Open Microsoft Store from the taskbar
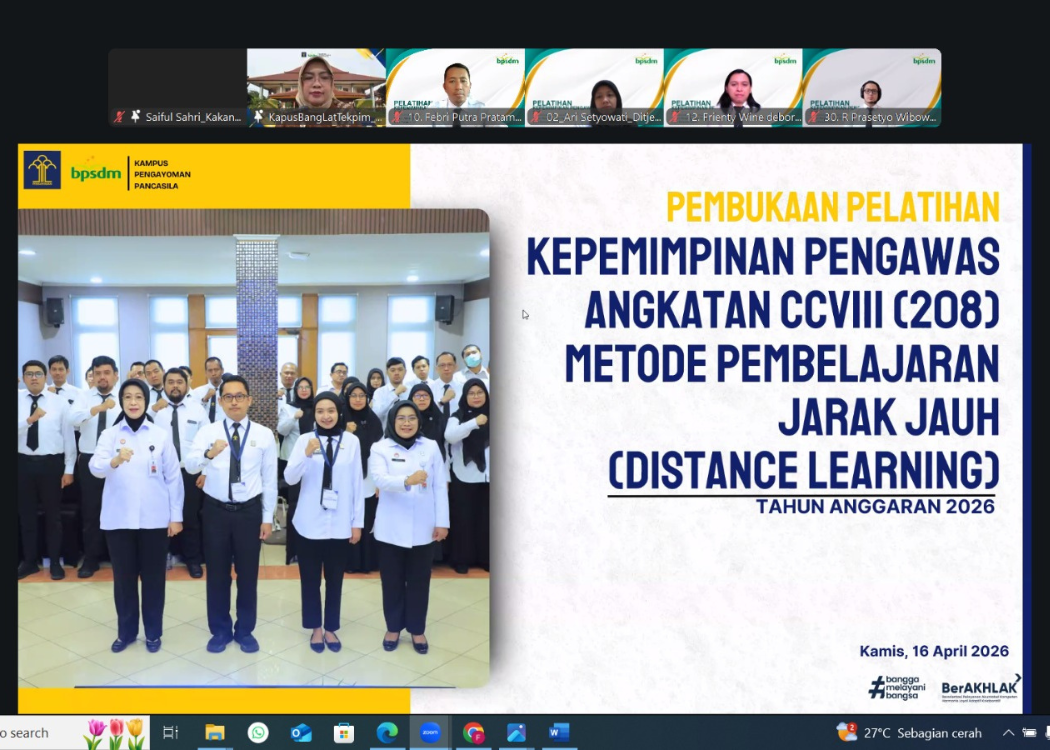This screenshot has height=750, width=1050. (344, 733)
